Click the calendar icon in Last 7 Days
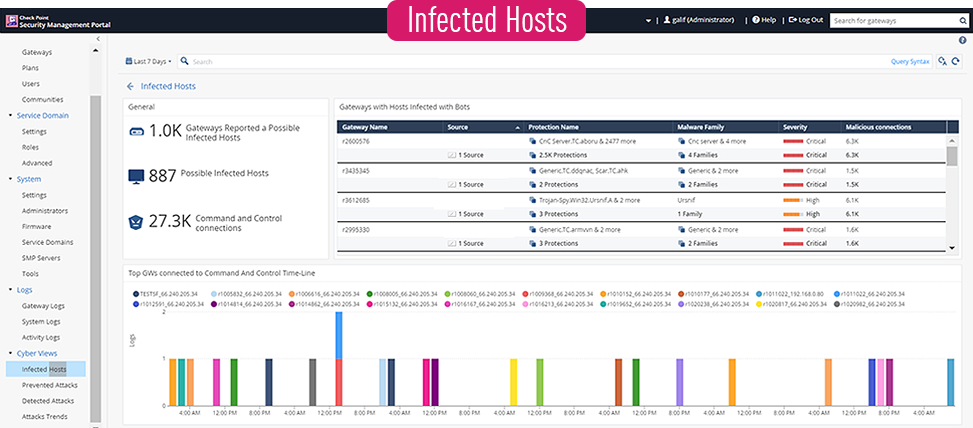 pyautogui.click(x=129, y=61)
